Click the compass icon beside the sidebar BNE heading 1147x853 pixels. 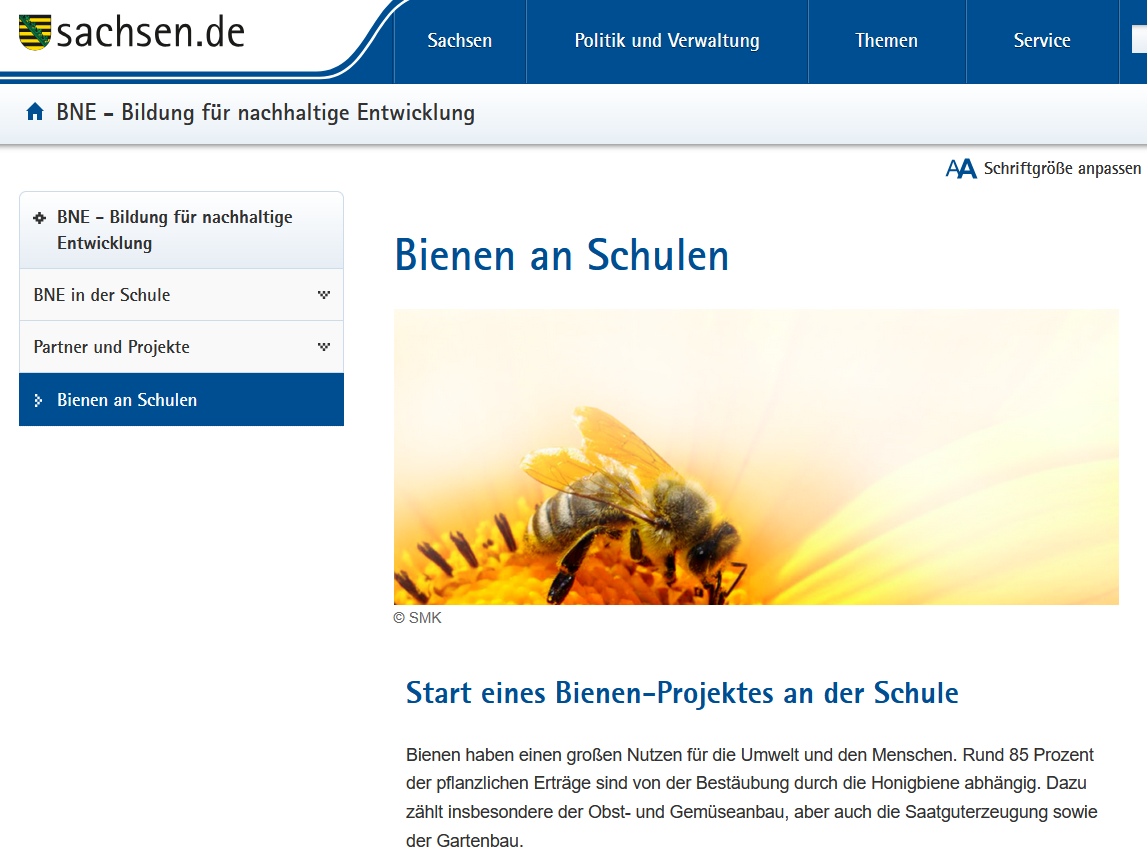(39, 217)
